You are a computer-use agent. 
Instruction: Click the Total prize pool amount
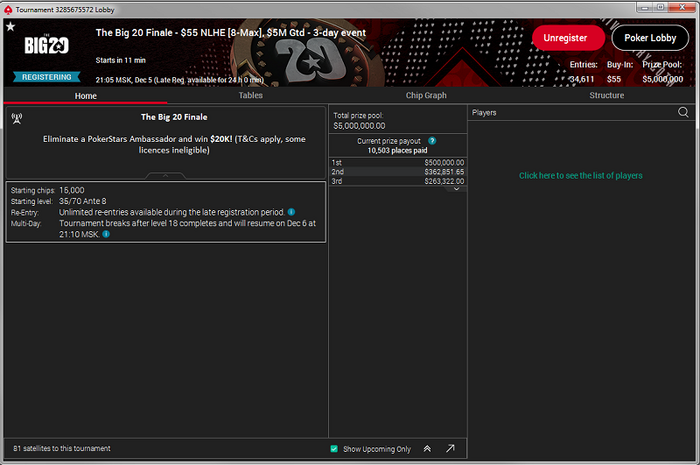click(359, 126)
